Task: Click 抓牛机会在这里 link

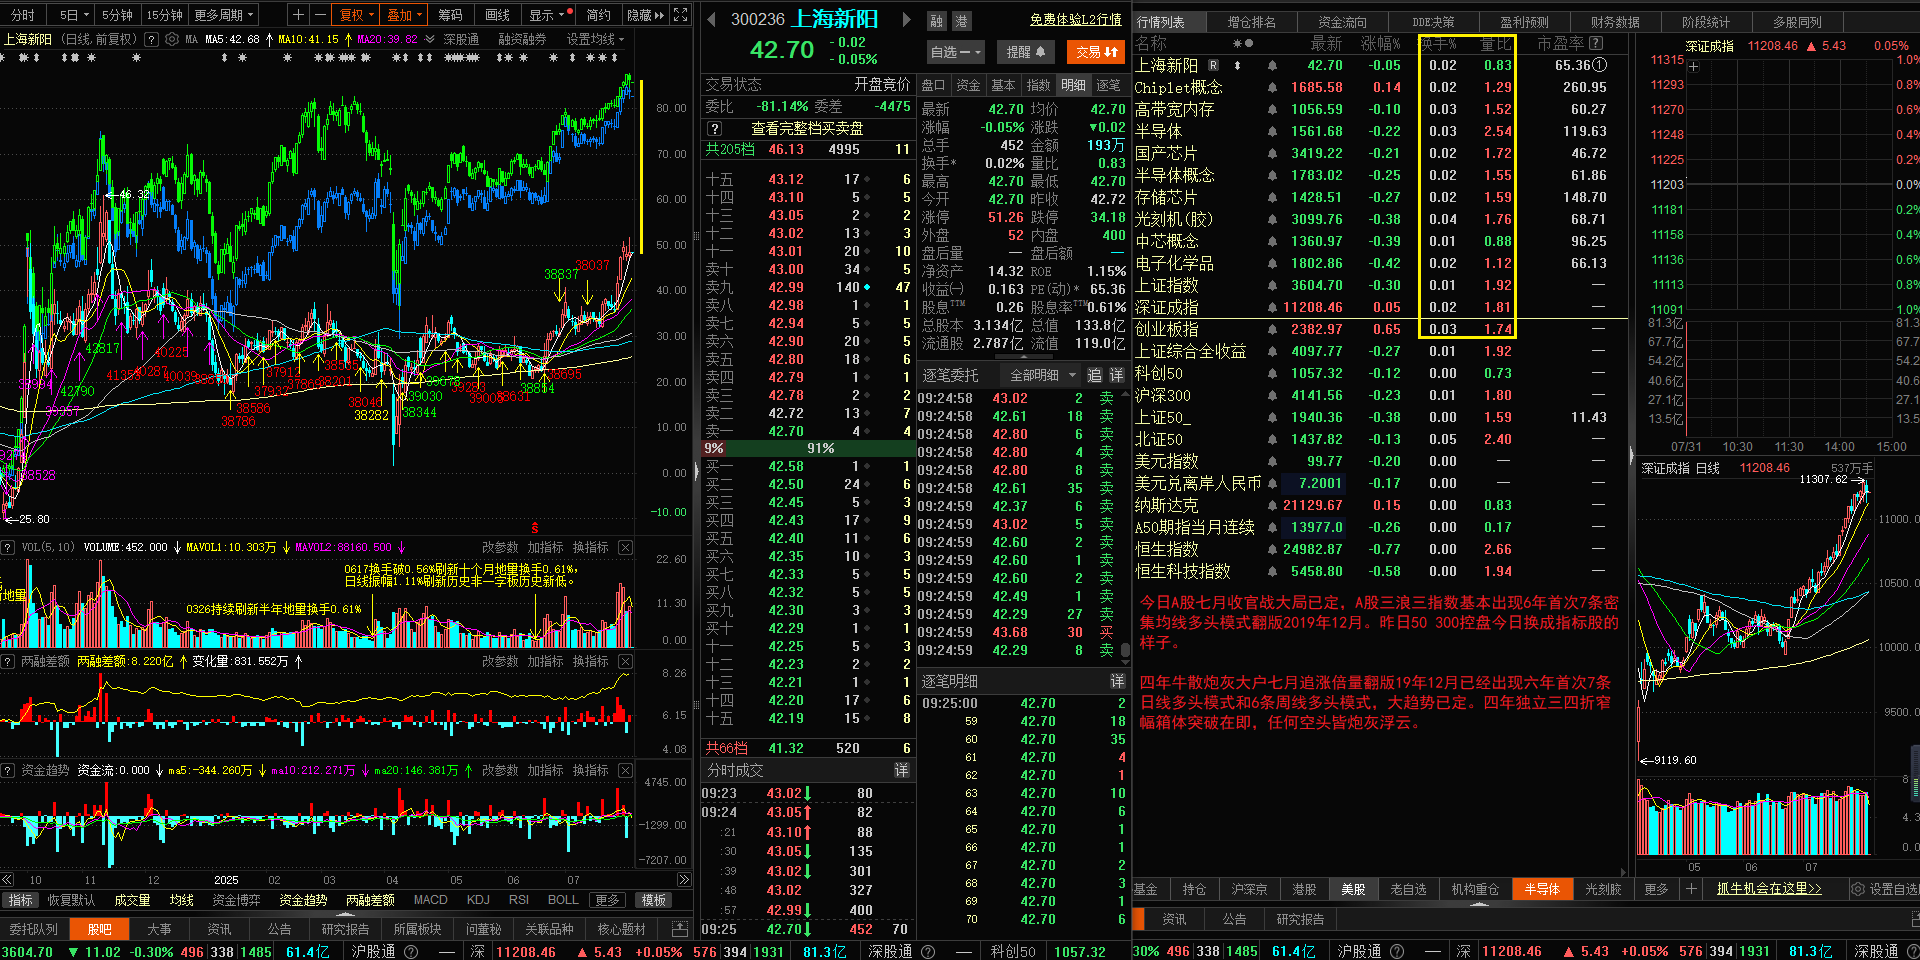Action: click(x=1769, y=888)
